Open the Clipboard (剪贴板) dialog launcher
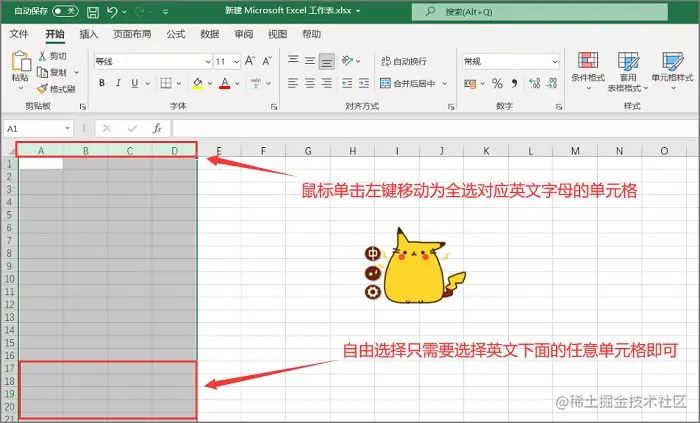 click(83, 107)
